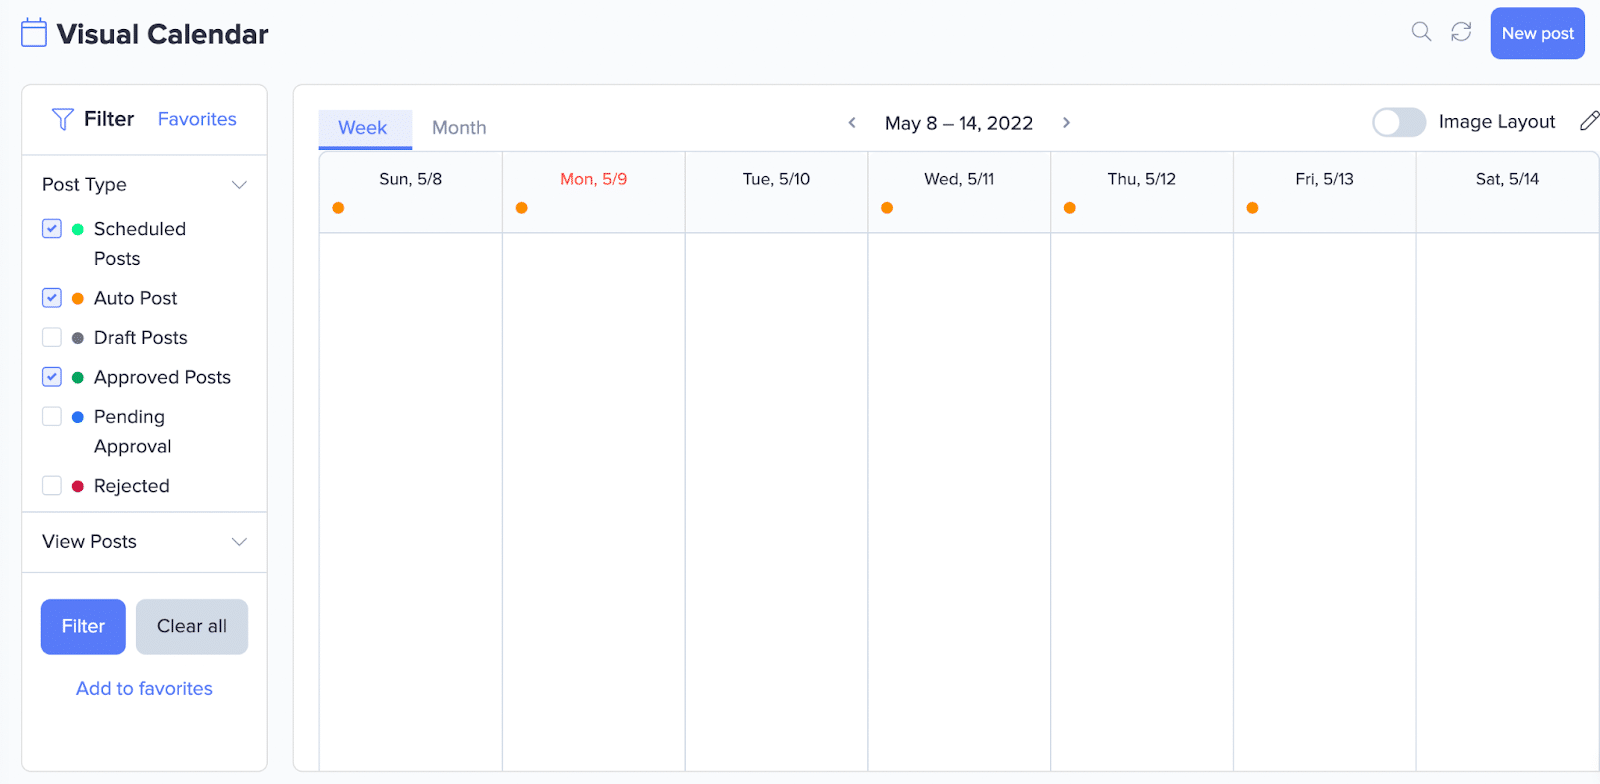
Task: Go to next week arrow
Action: pyautogui.click(x=1066, y=123)
